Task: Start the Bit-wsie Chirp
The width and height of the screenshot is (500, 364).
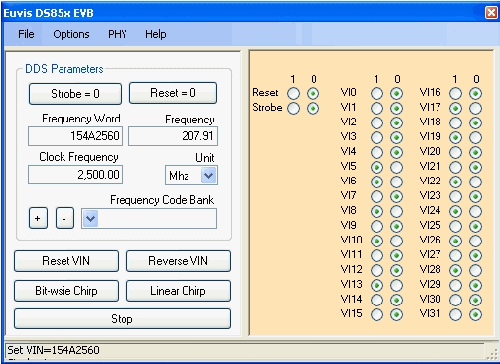Action: coord(66,291)
